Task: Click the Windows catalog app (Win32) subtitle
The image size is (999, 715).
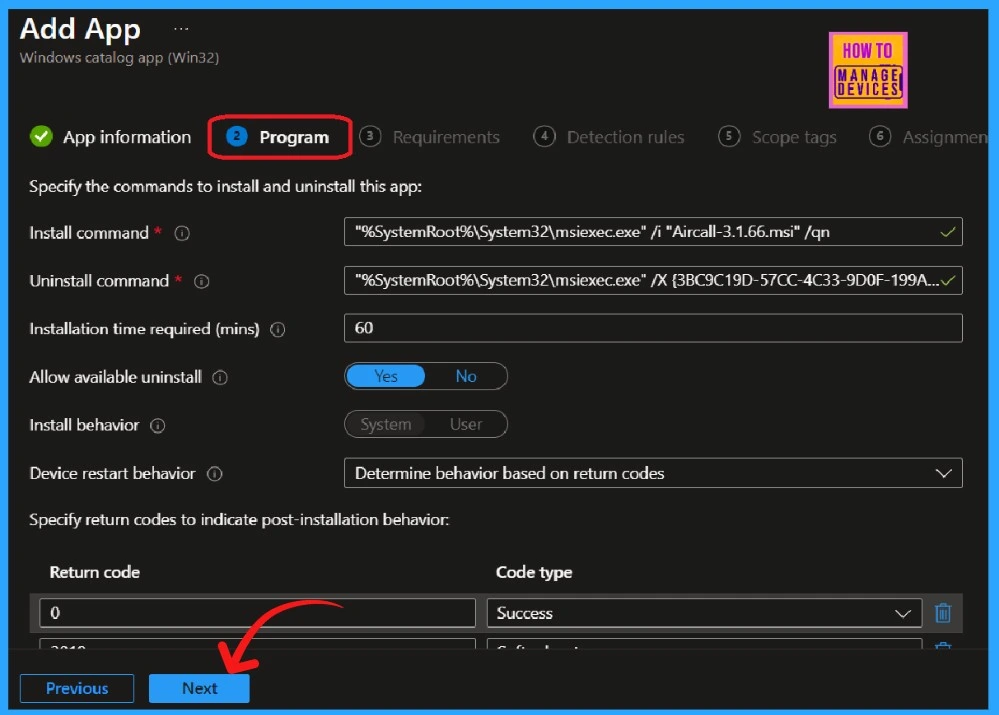Action: point(120,57)
